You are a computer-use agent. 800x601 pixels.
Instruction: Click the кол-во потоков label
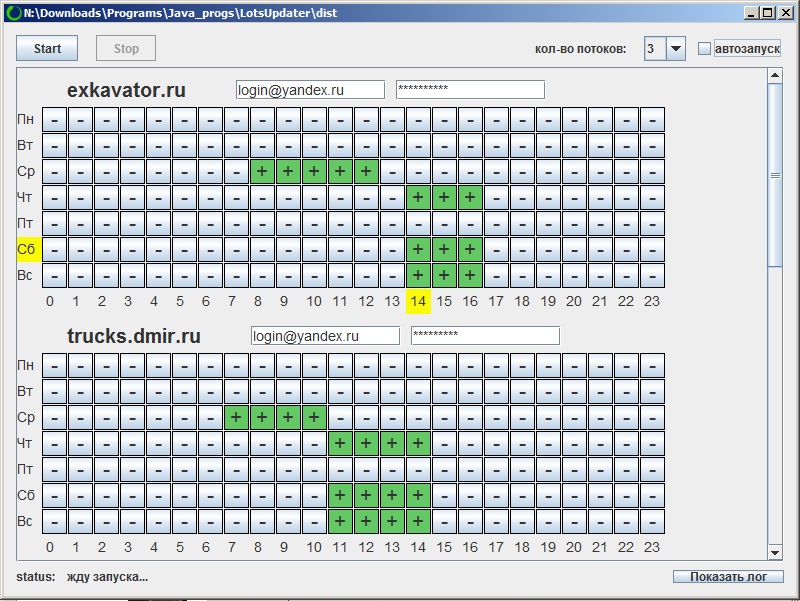(581, 49)
